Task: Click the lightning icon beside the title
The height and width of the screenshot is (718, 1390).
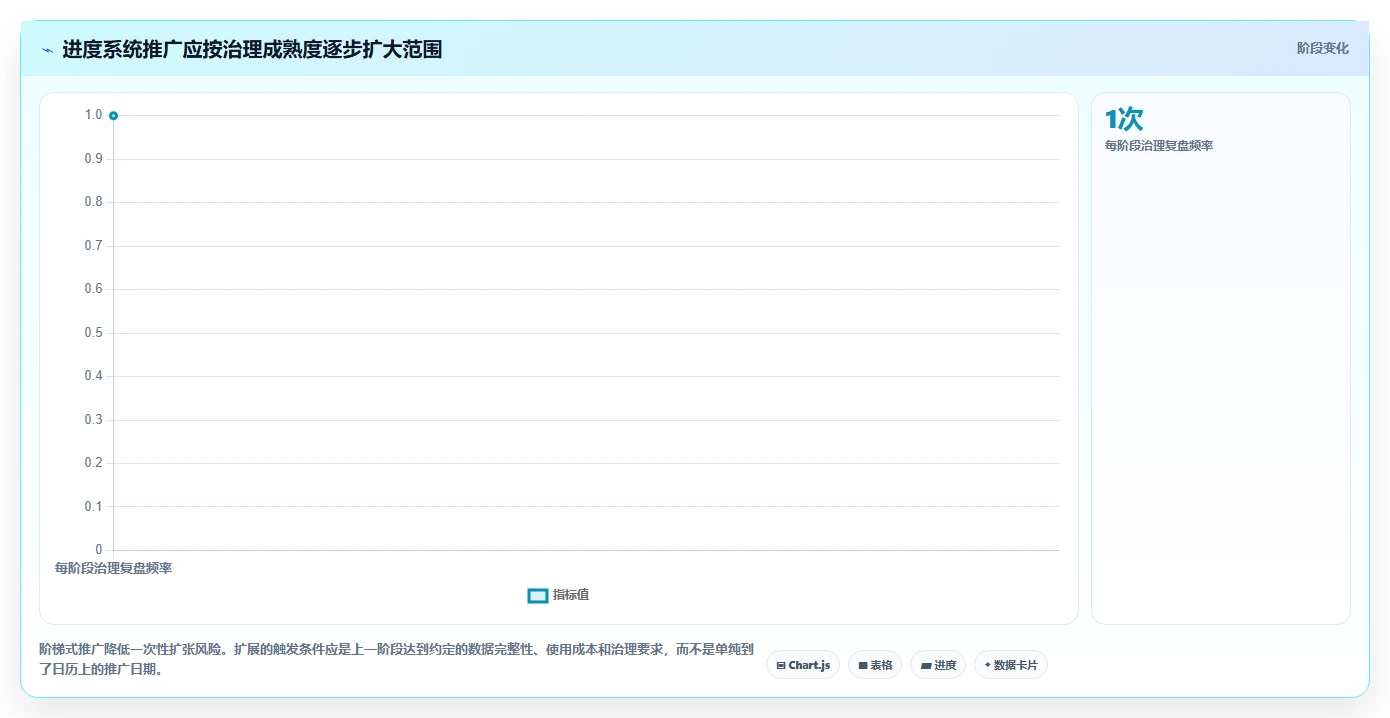Action: (47, 50)
